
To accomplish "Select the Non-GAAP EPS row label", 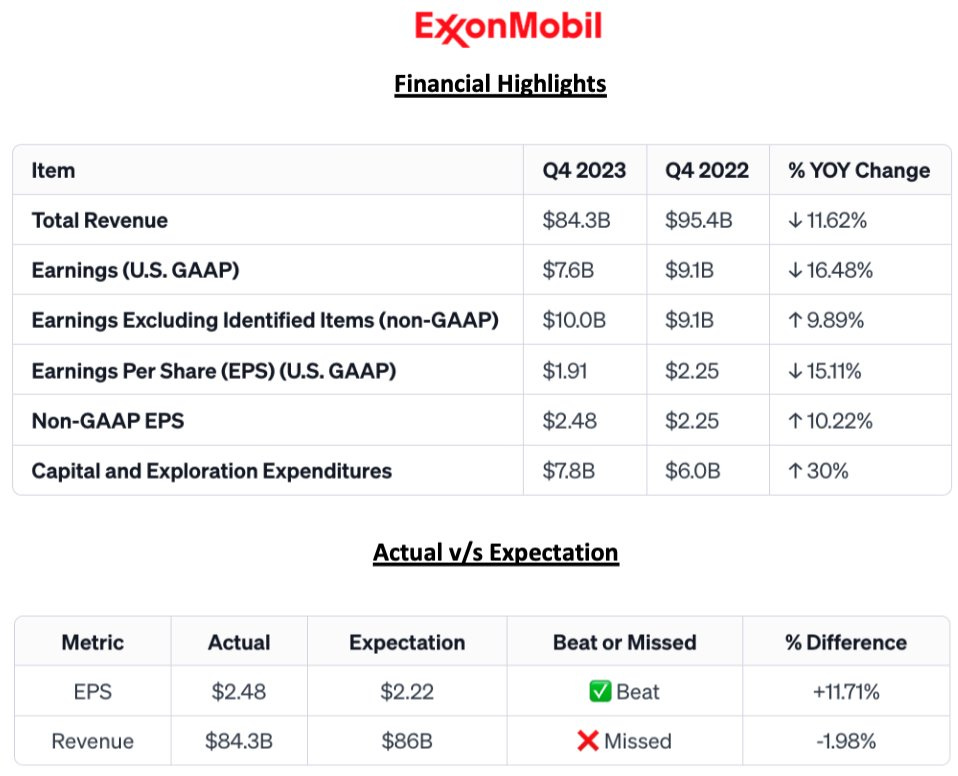I will pos(108,421).
